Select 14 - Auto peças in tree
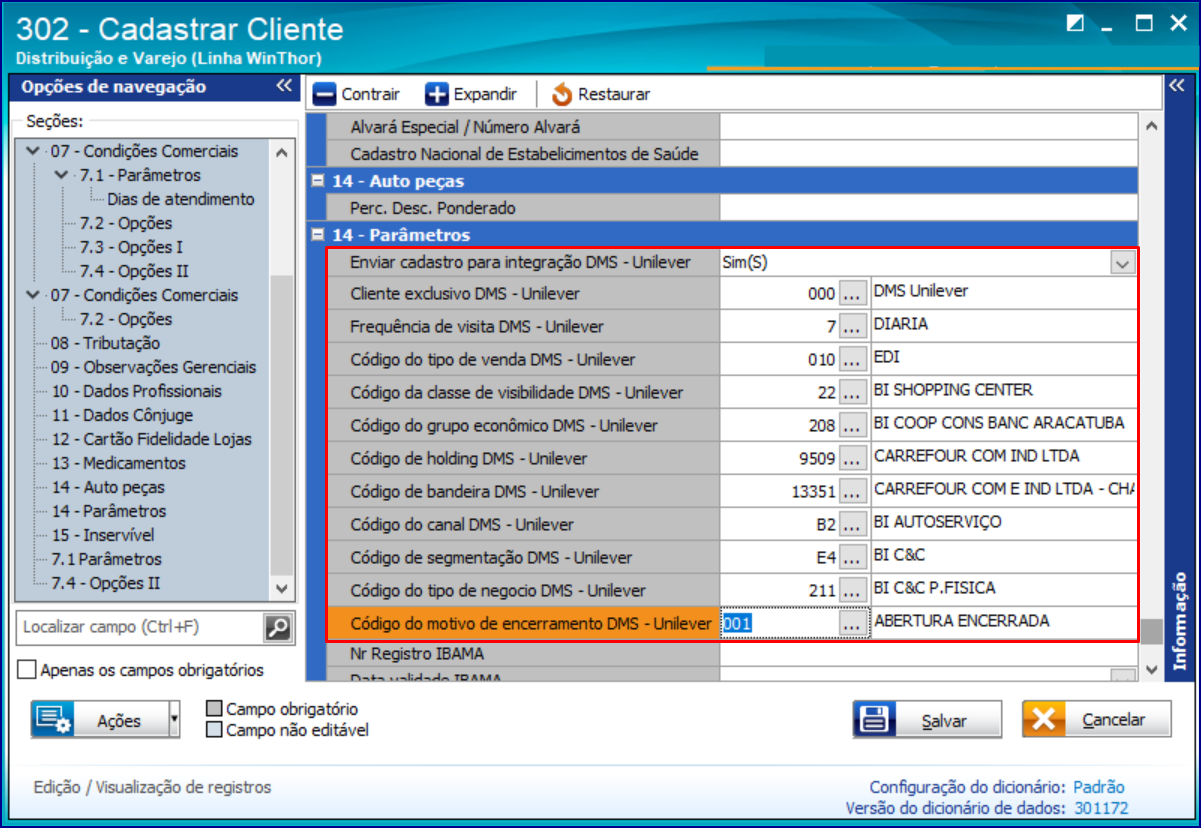The image size is (1201, 828). tap(108, 487)
